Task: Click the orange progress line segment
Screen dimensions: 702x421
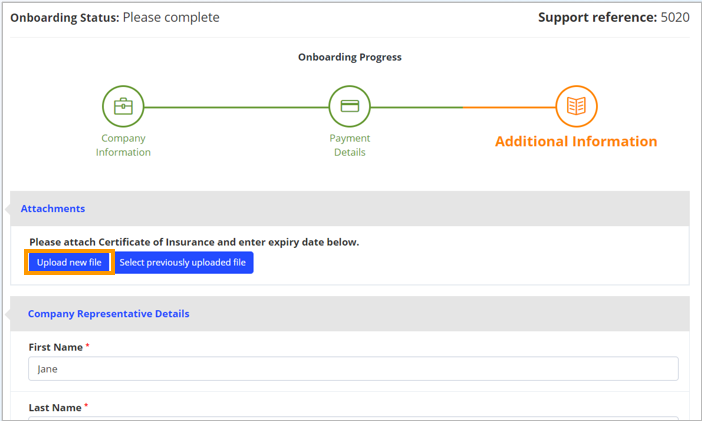Action: 509,107
